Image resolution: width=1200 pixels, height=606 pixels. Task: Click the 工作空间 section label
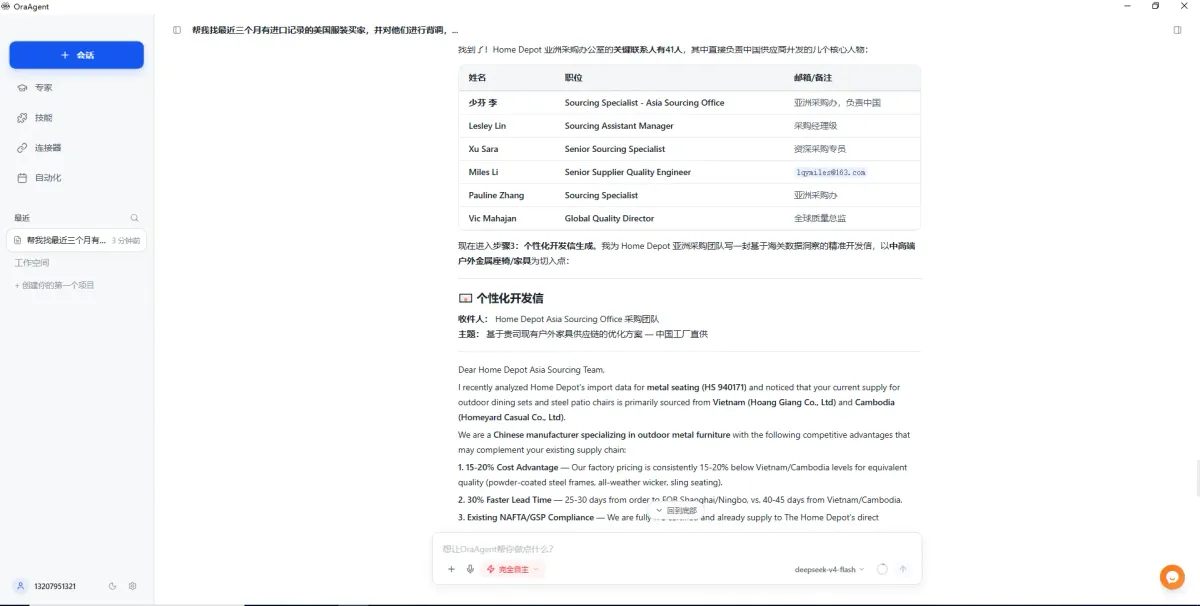point(31,263)
